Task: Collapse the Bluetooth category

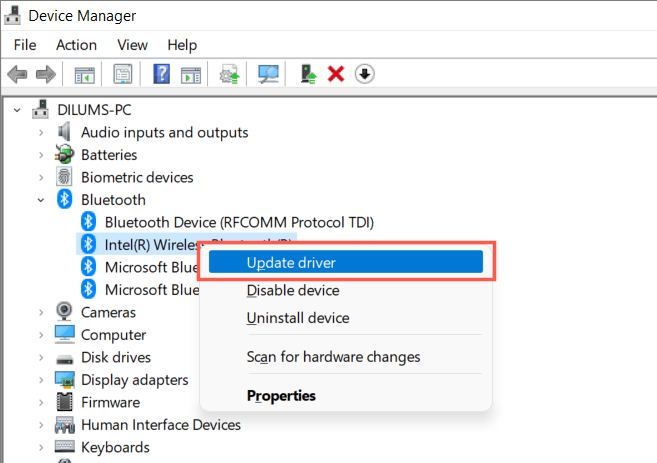Action: point(41,200)
